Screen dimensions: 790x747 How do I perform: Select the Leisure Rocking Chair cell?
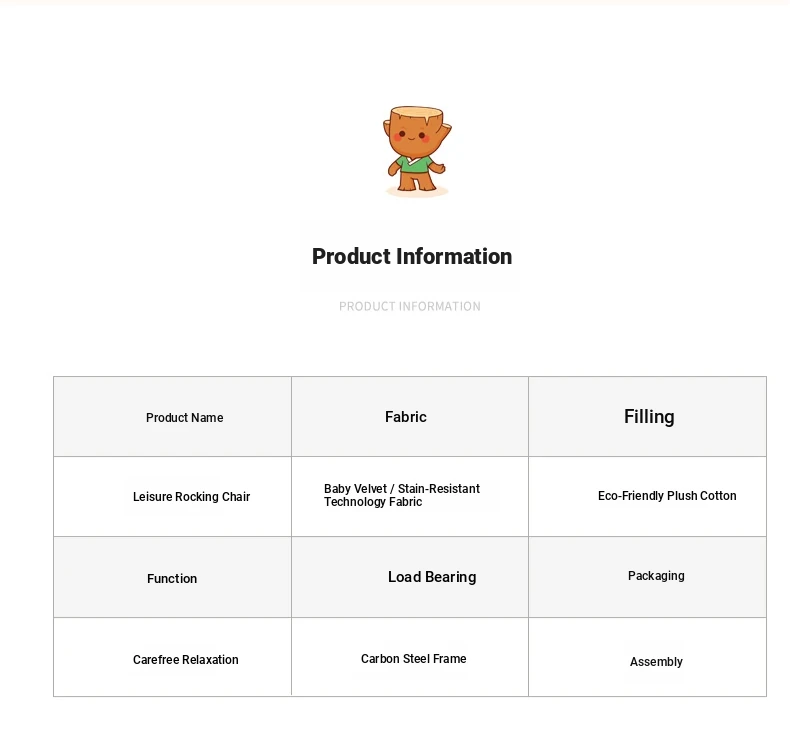[172, 497]
